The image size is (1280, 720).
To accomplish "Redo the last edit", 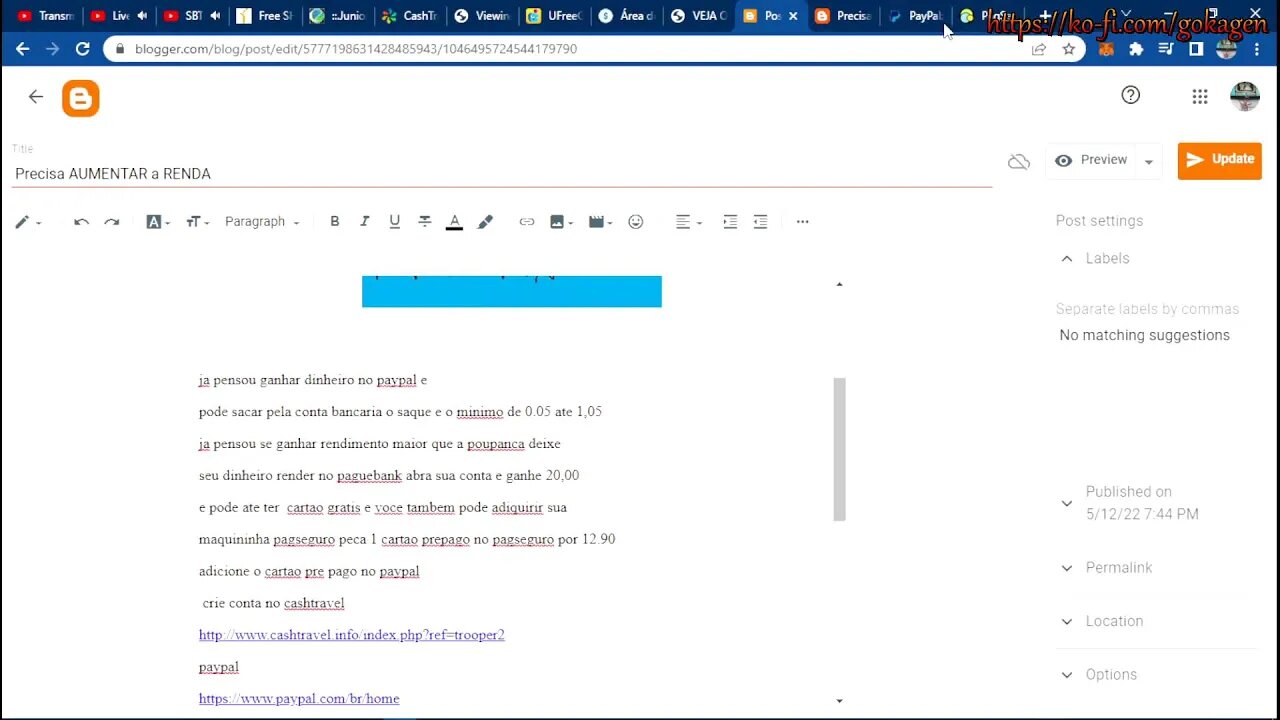I will click(x=112, y=222).
